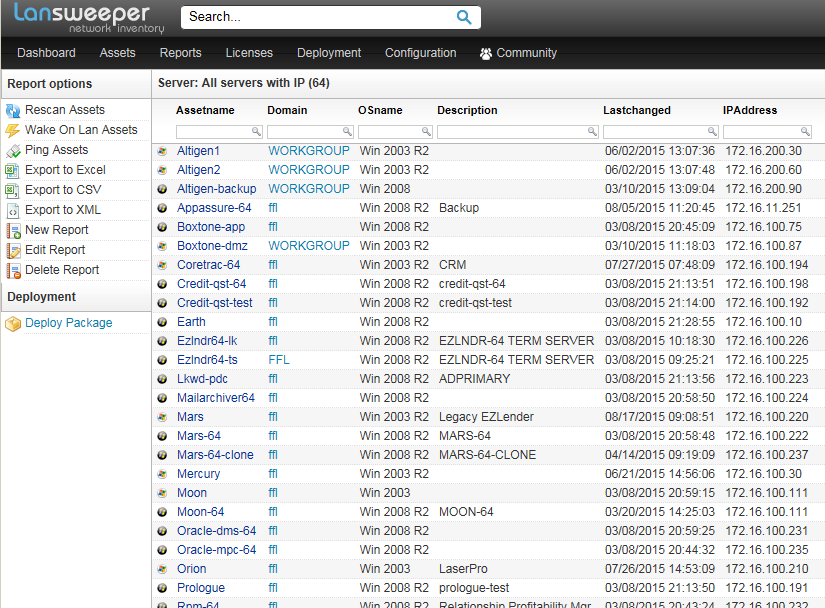Sort by Lastchanged column header
The height and width of the screenshot is (608, 825).
tap(637, 110)
